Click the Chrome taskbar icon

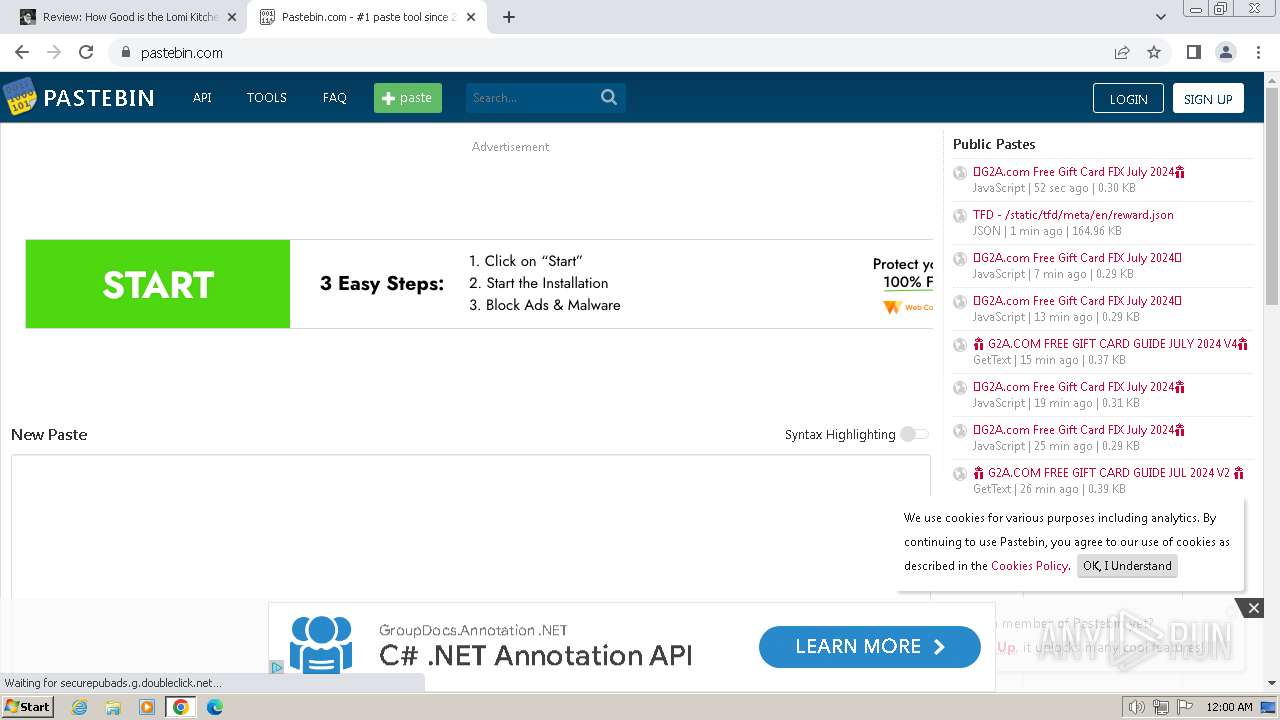click(x=181, y=707)
